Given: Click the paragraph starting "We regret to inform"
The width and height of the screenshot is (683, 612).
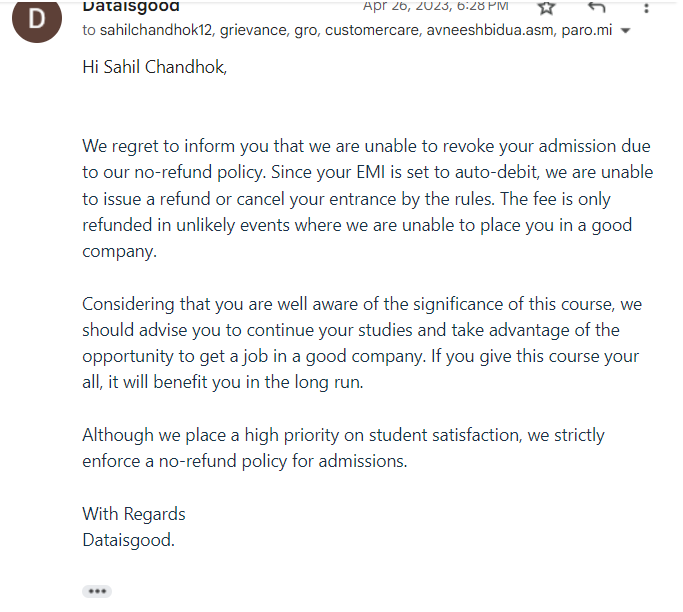Looking at the screenshot, I should pyautogui.click(x=368, y=199).
